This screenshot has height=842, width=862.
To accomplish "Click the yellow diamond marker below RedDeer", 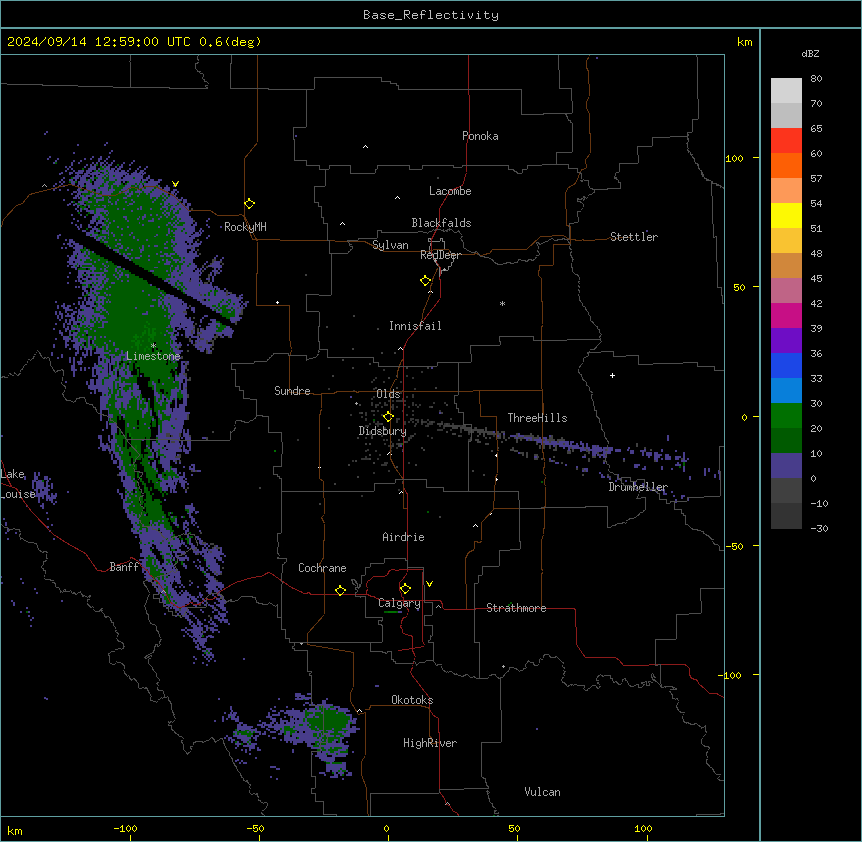I will [426, 281].
